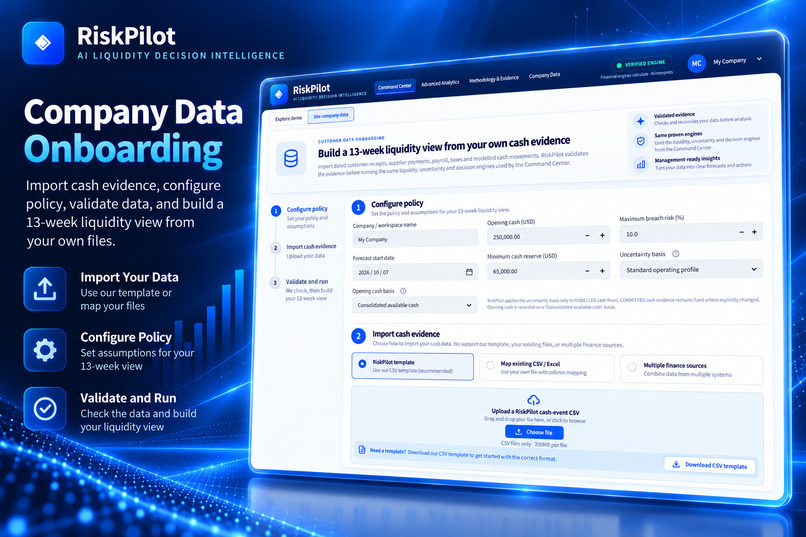
Task: Decrease Opening cash with minus button
Action: tap(587, 236)
